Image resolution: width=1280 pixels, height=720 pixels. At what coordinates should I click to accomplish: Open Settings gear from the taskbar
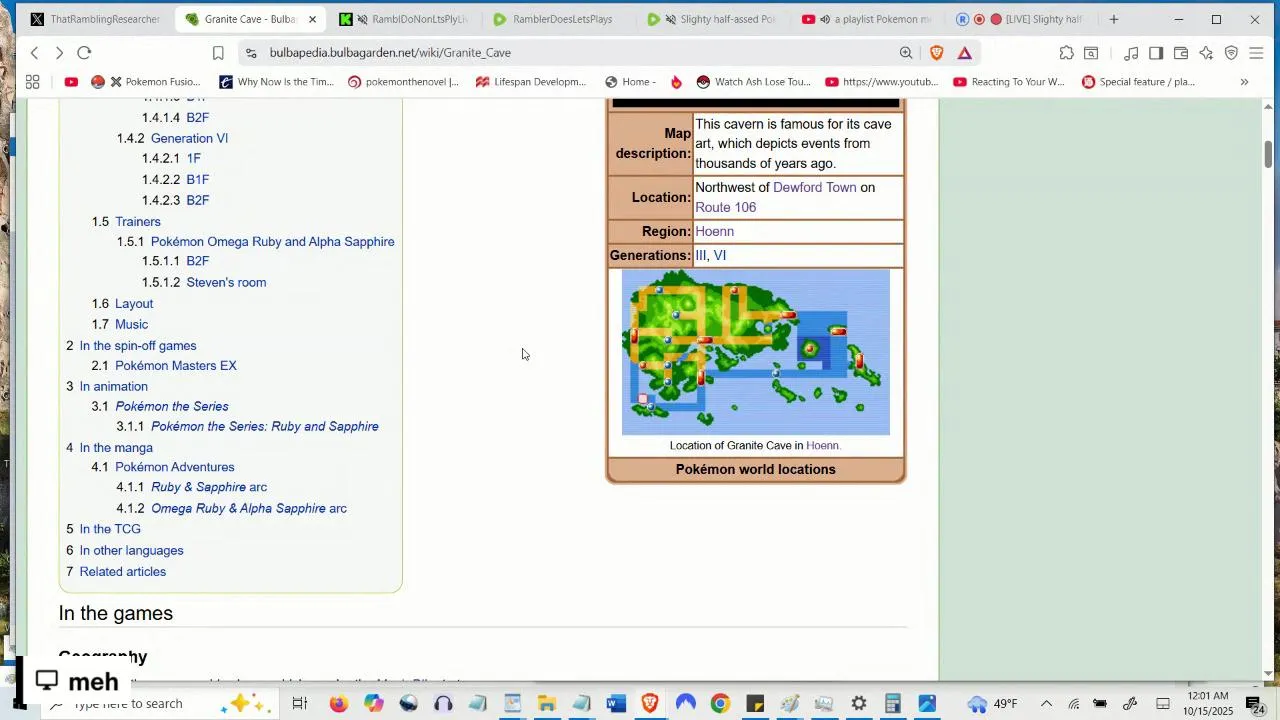858,704
